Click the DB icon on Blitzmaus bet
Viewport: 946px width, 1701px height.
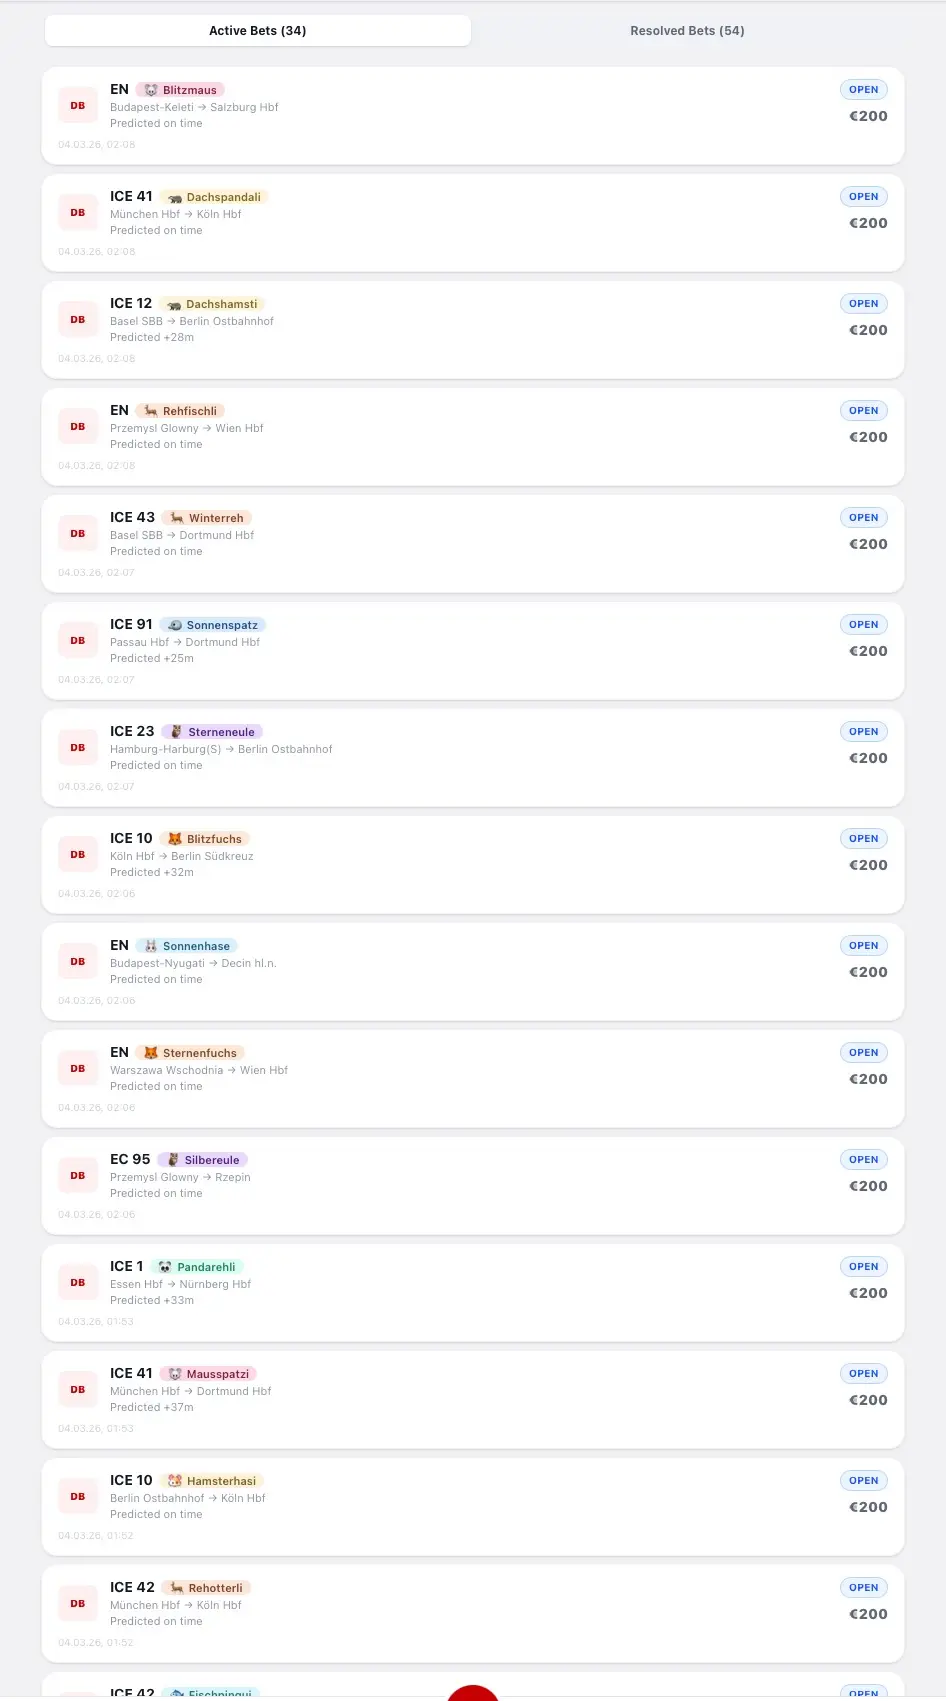click(x=78, y=106)
